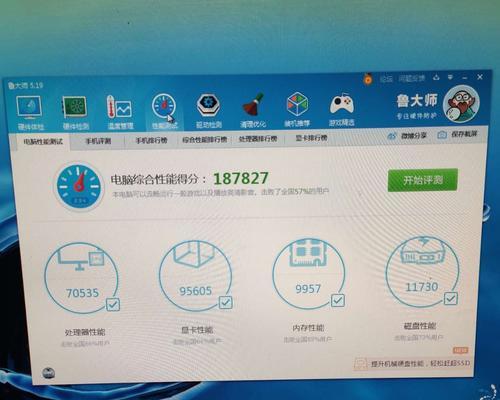Click the 保存截屏 save screenshot link

pos(458,134)
